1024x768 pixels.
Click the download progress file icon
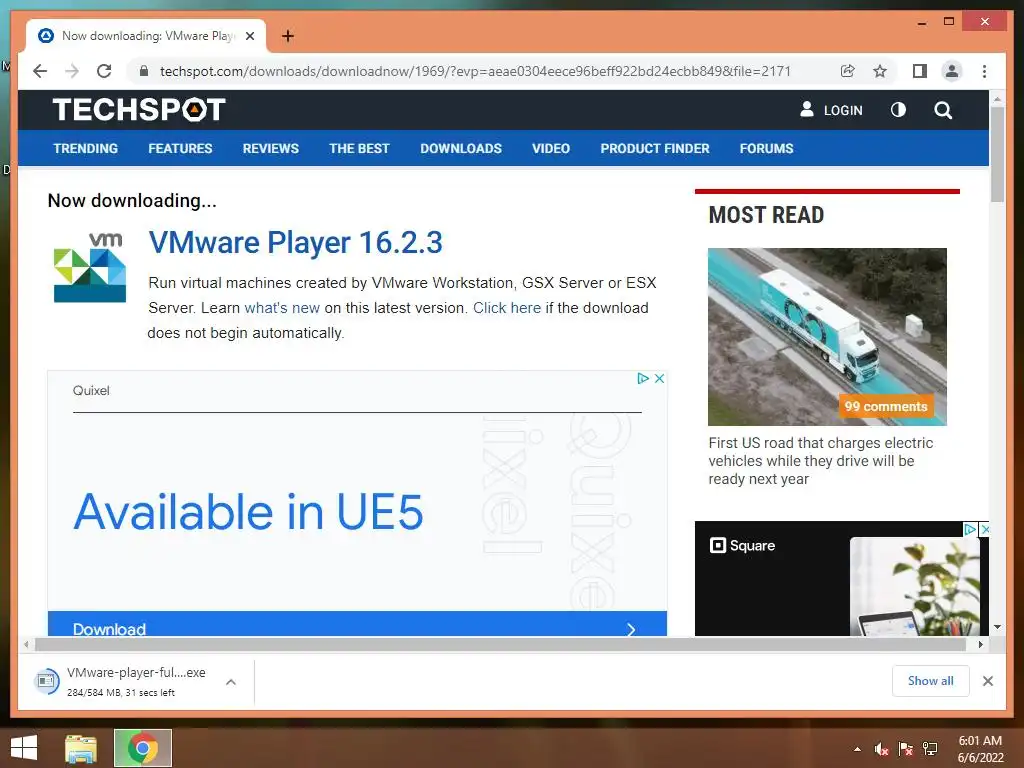pos(46,682)
